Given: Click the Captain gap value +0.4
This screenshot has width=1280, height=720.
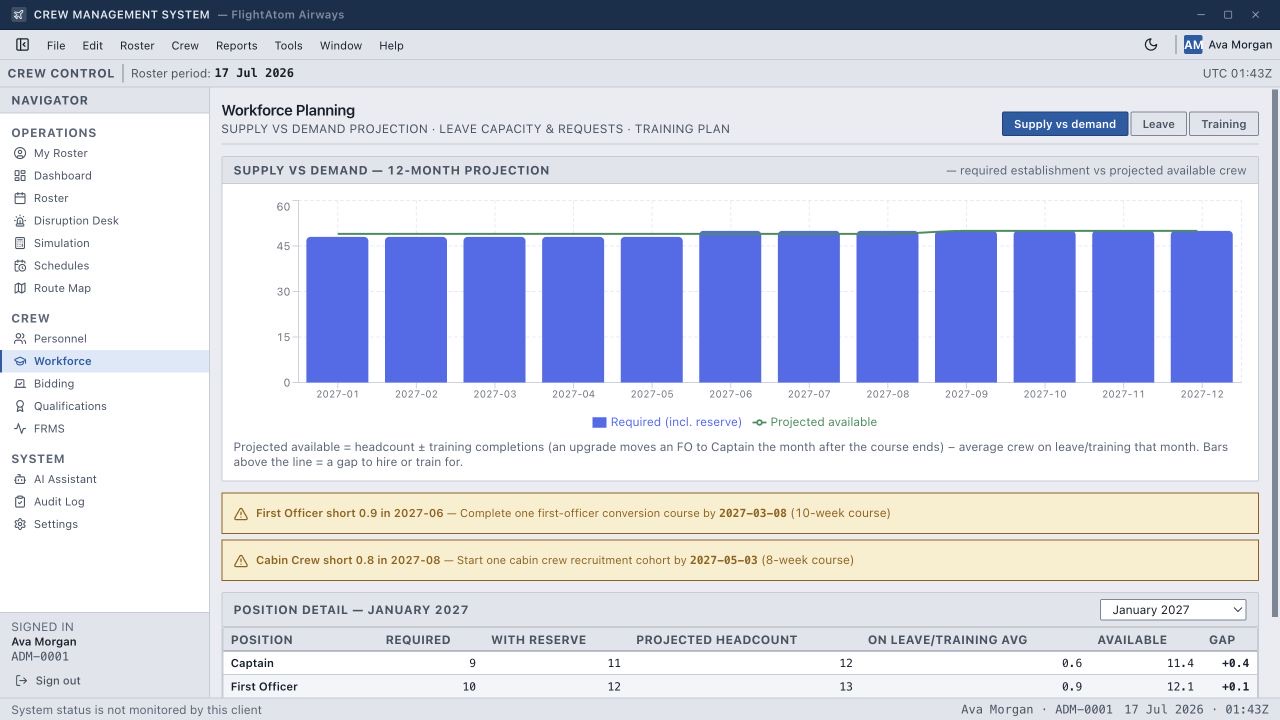Looking at the screenshot, I should 1235,663.
